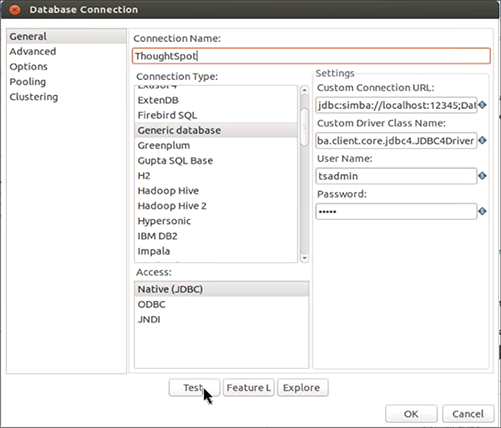
Task: Confirm the connection with OK
Action: click(411, 414)
